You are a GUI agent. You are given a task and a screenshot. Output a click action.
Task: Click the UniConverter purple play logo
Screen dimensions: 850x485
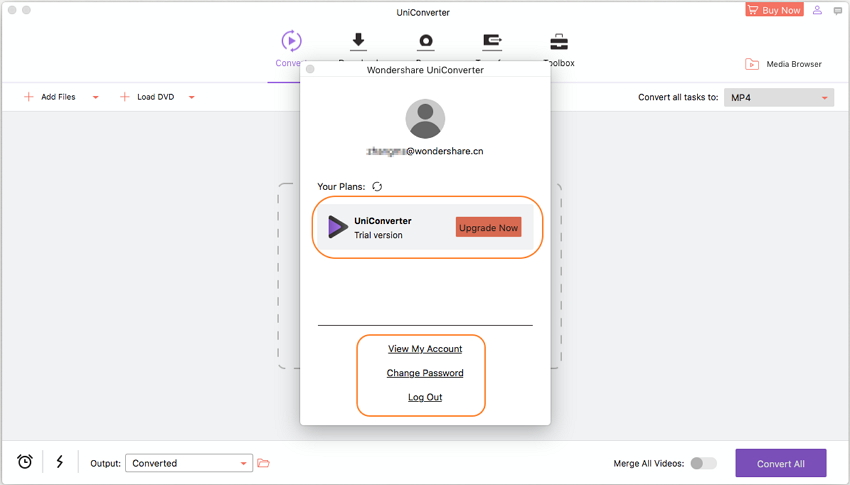point(337,227)
